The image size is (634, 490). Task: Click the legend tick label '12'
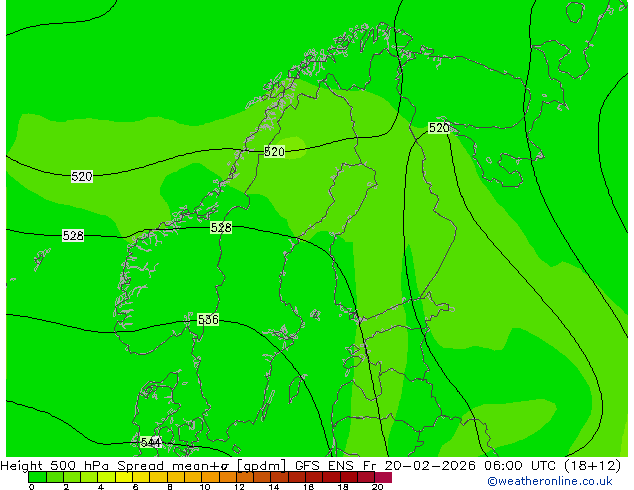(x=239, y=487)
